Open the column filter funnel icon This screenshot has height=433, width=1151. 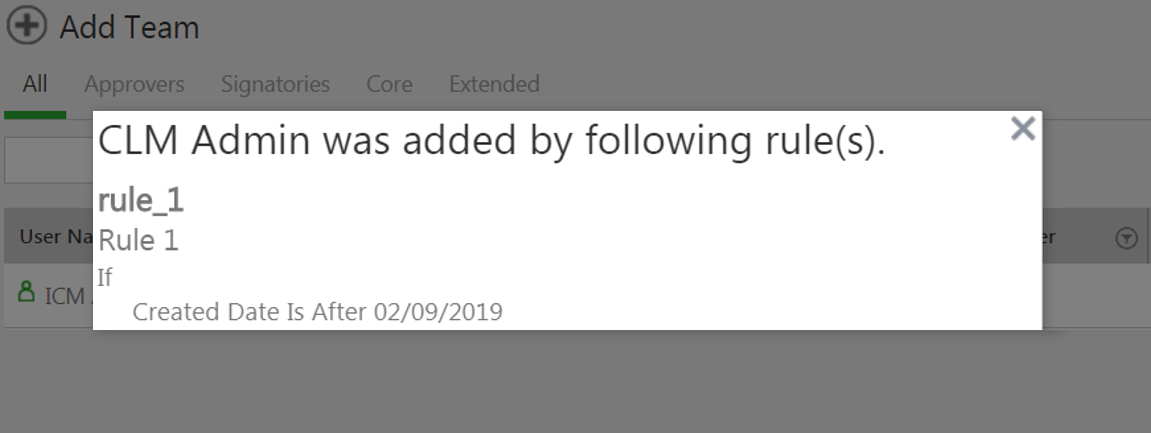pyautogui.click(x=1126, y=238)
